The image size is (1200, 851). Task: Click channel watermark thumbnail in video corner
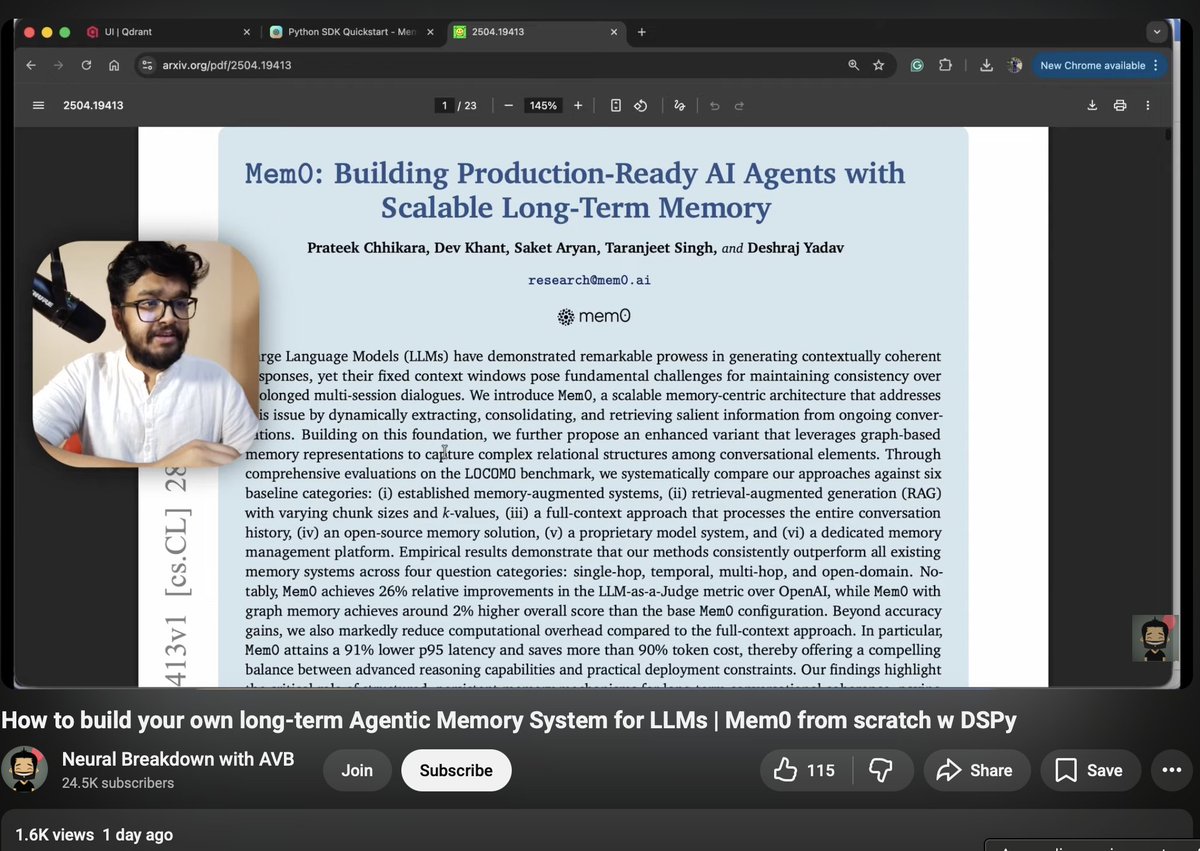1155,638
